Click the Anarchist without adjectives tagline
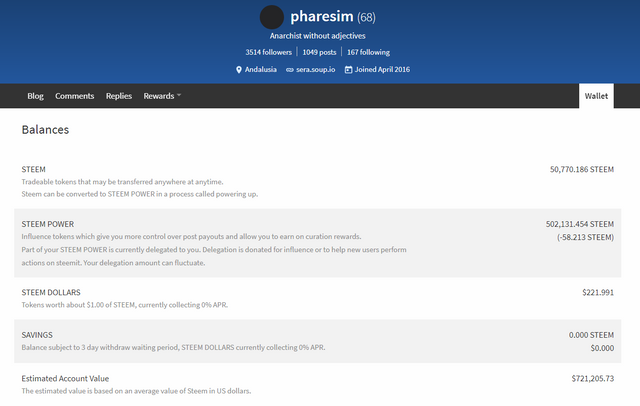The width and height of the screenshot is (640, 406). 318,36
